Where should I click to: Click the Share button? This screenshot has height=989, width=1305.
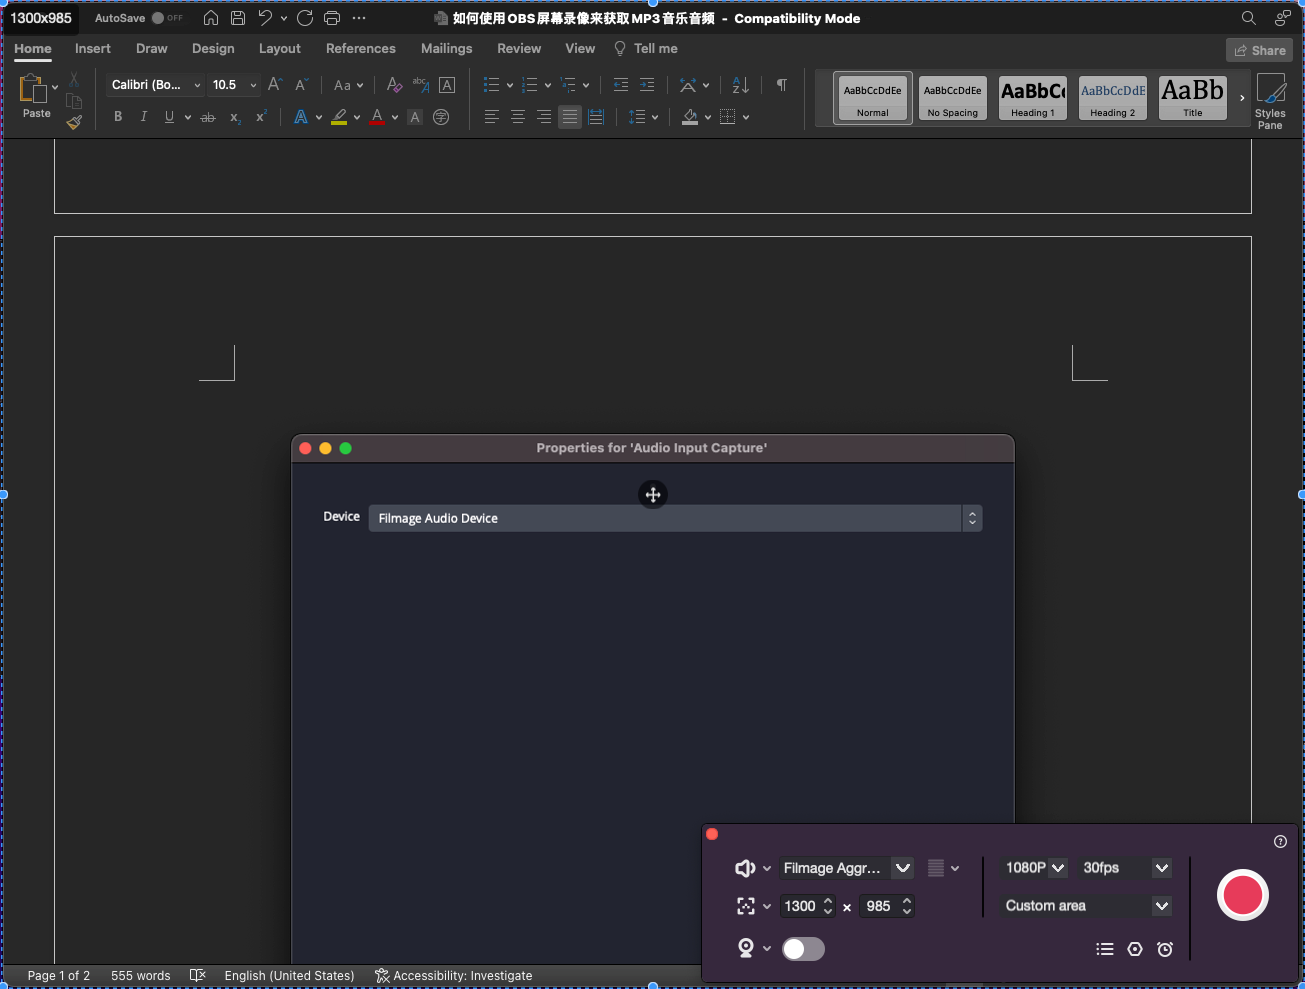point(1259,50)
